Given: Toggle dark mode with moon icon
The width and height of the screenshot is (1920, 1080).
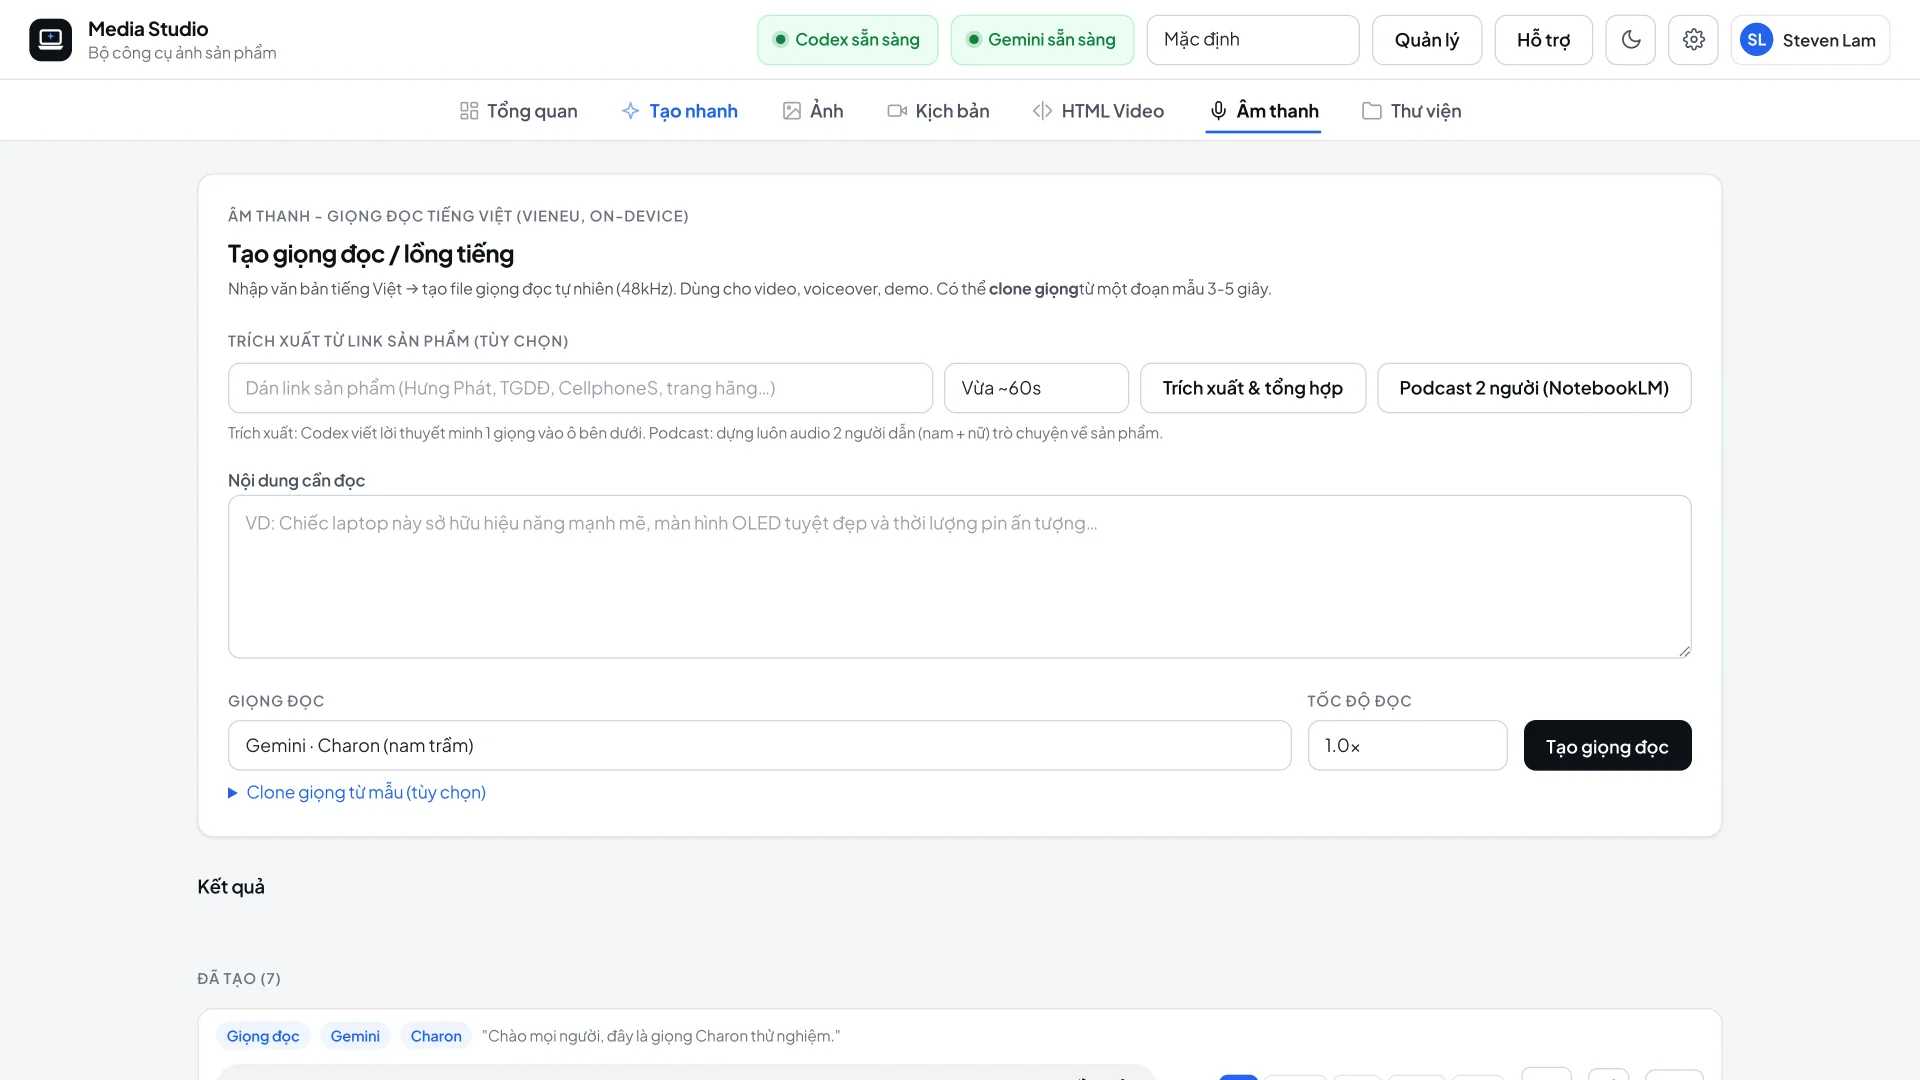Looking at the screenshot, I should click(1631, 40).
